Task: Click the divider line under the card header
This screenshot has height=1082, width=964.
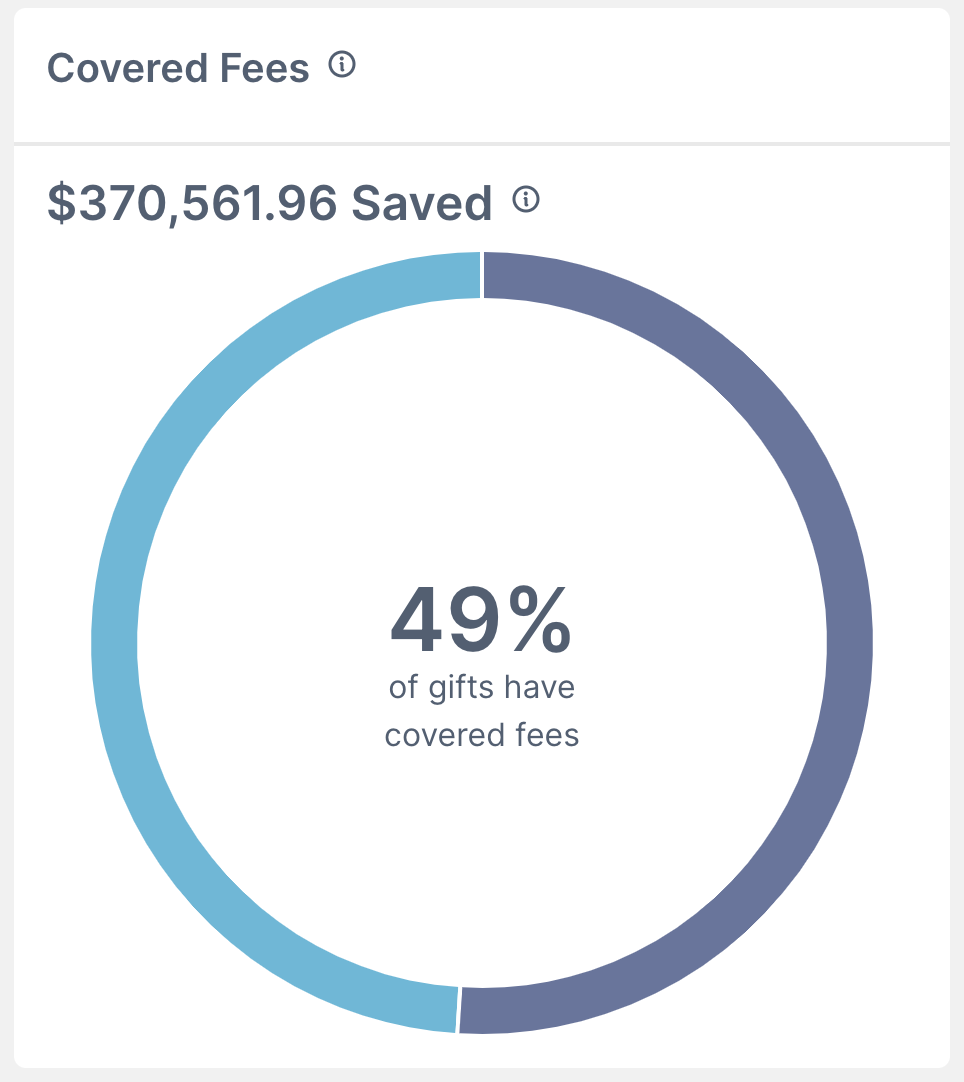Action: [x=482, y=144]
